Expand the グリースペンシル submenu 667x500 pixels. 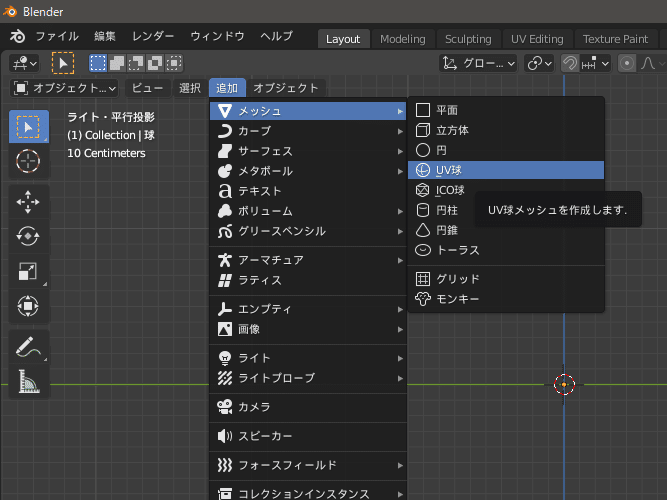pyautogui.click(x=308, y=231)
